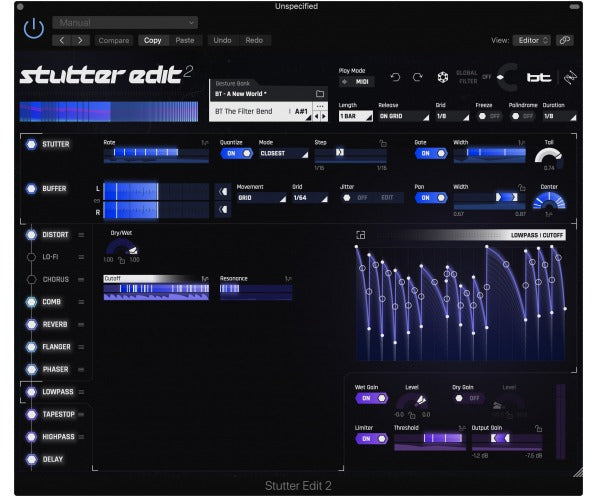Open the Movement GRID dropdown

pyautogui.click(x=262, y=198)
